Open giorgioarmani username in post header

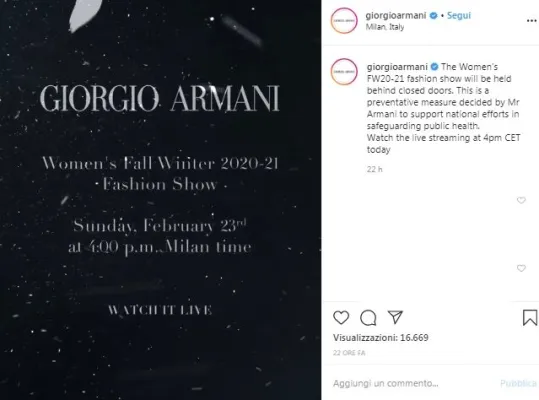[x=396, y=15]
